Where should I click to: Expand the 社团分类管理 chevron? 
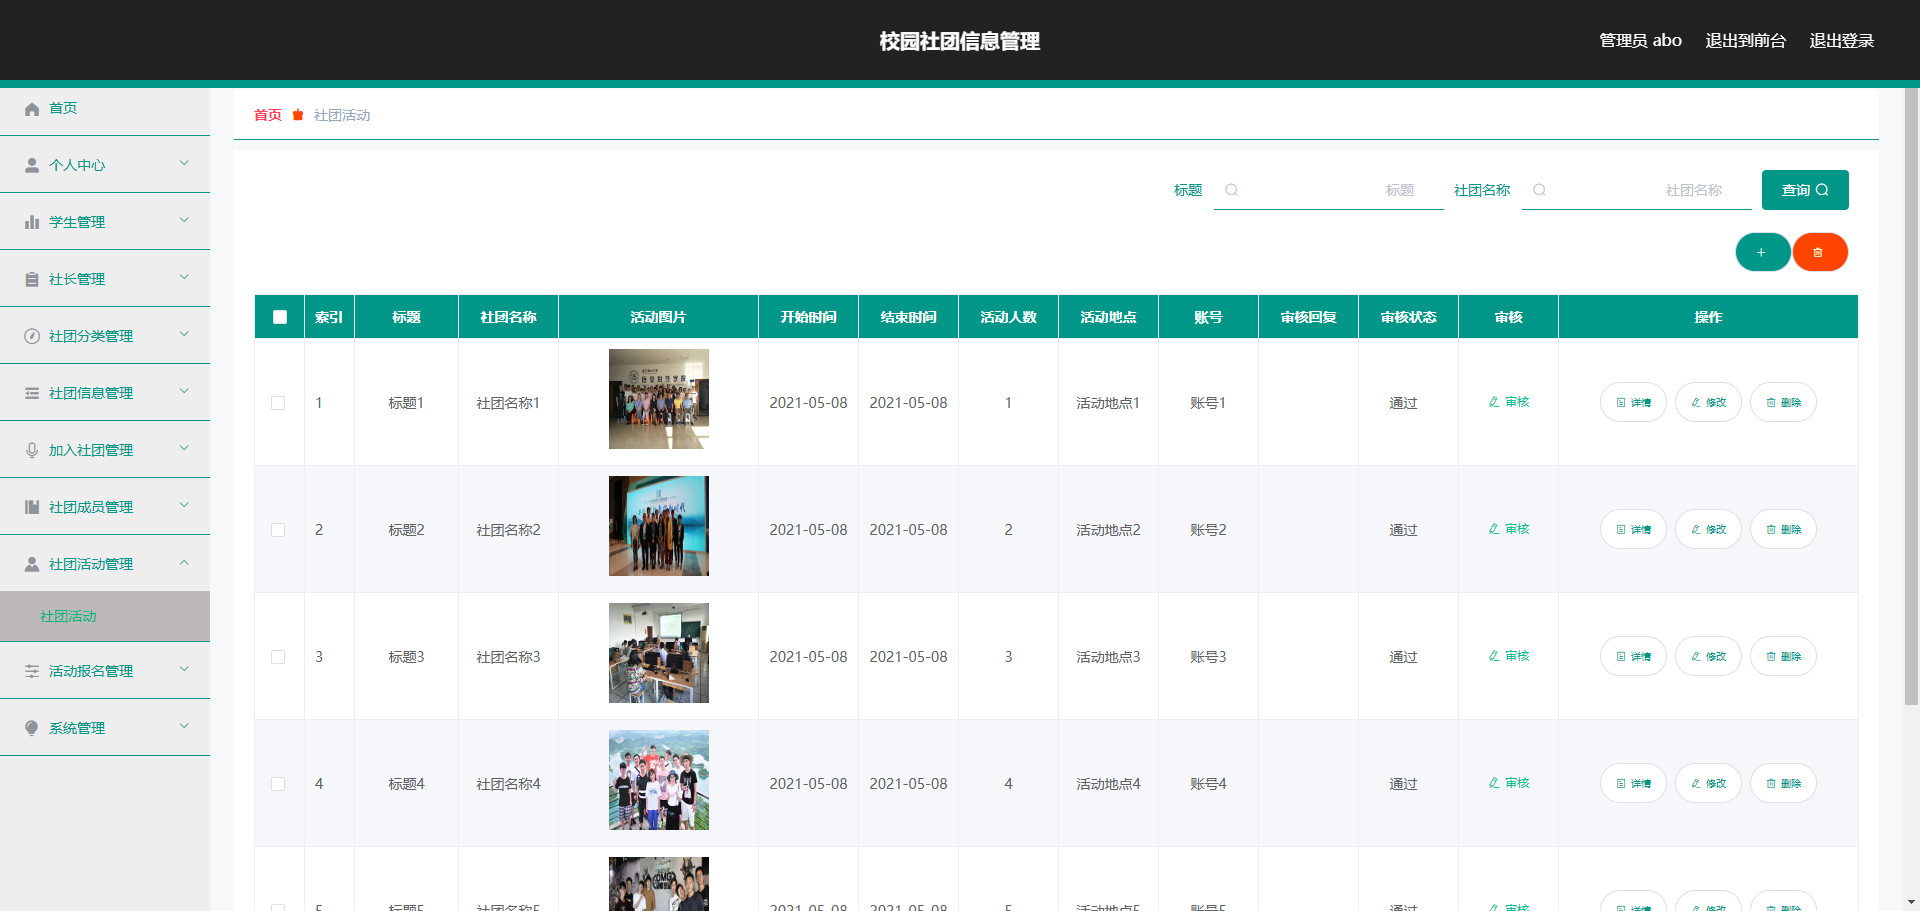(x=184, y=334)
